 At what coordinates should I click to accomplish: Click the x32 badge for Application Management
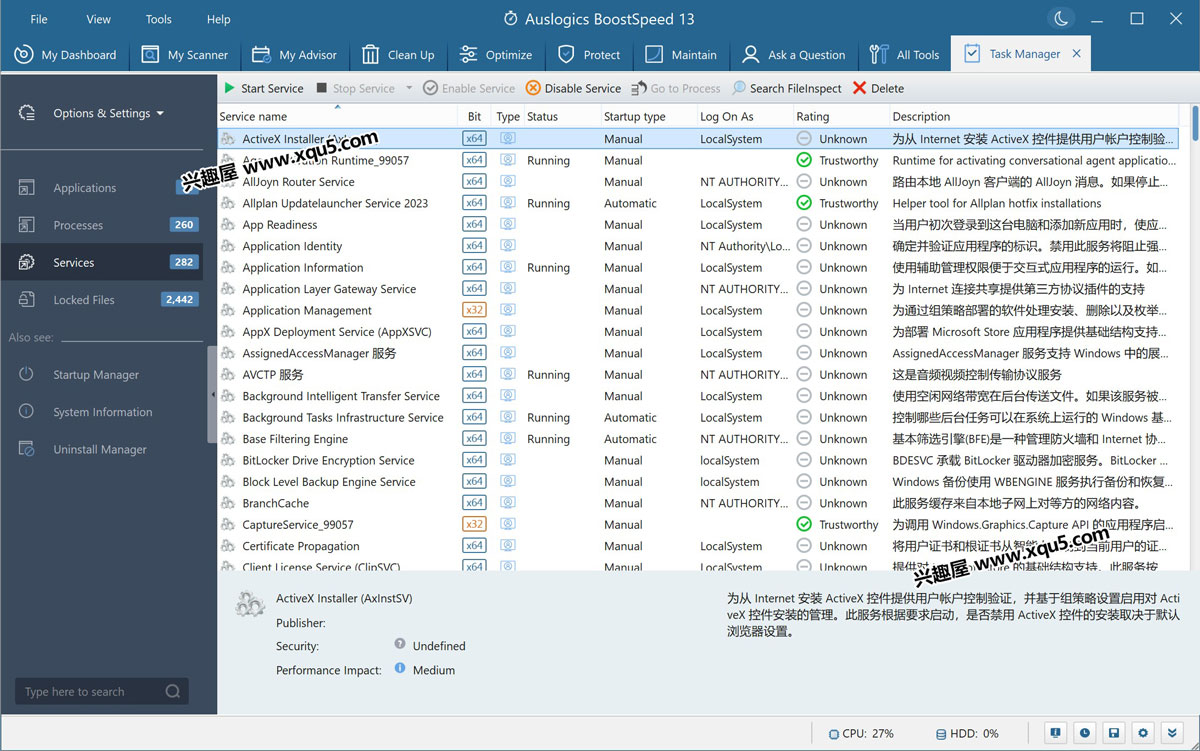[475, 310]
